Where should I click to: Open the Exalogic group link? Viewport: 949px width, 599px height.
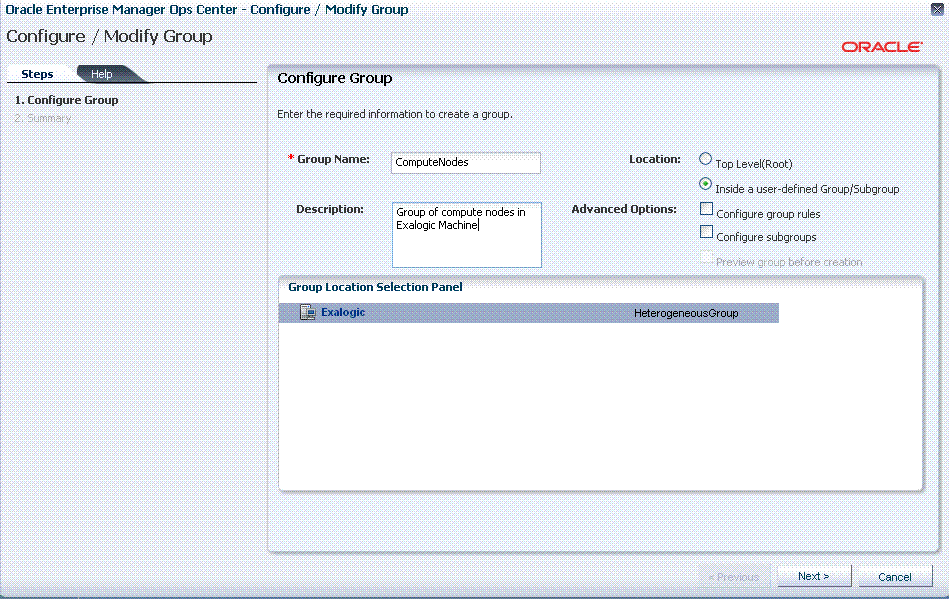coord(343,312)
